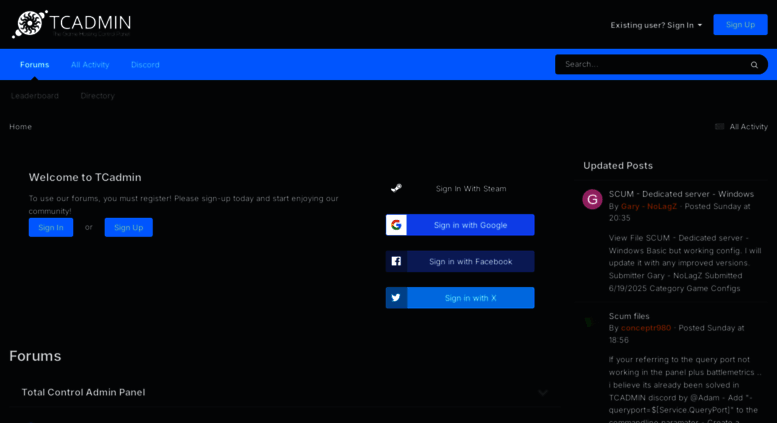Click the Forums page heading

coord(35,356)
